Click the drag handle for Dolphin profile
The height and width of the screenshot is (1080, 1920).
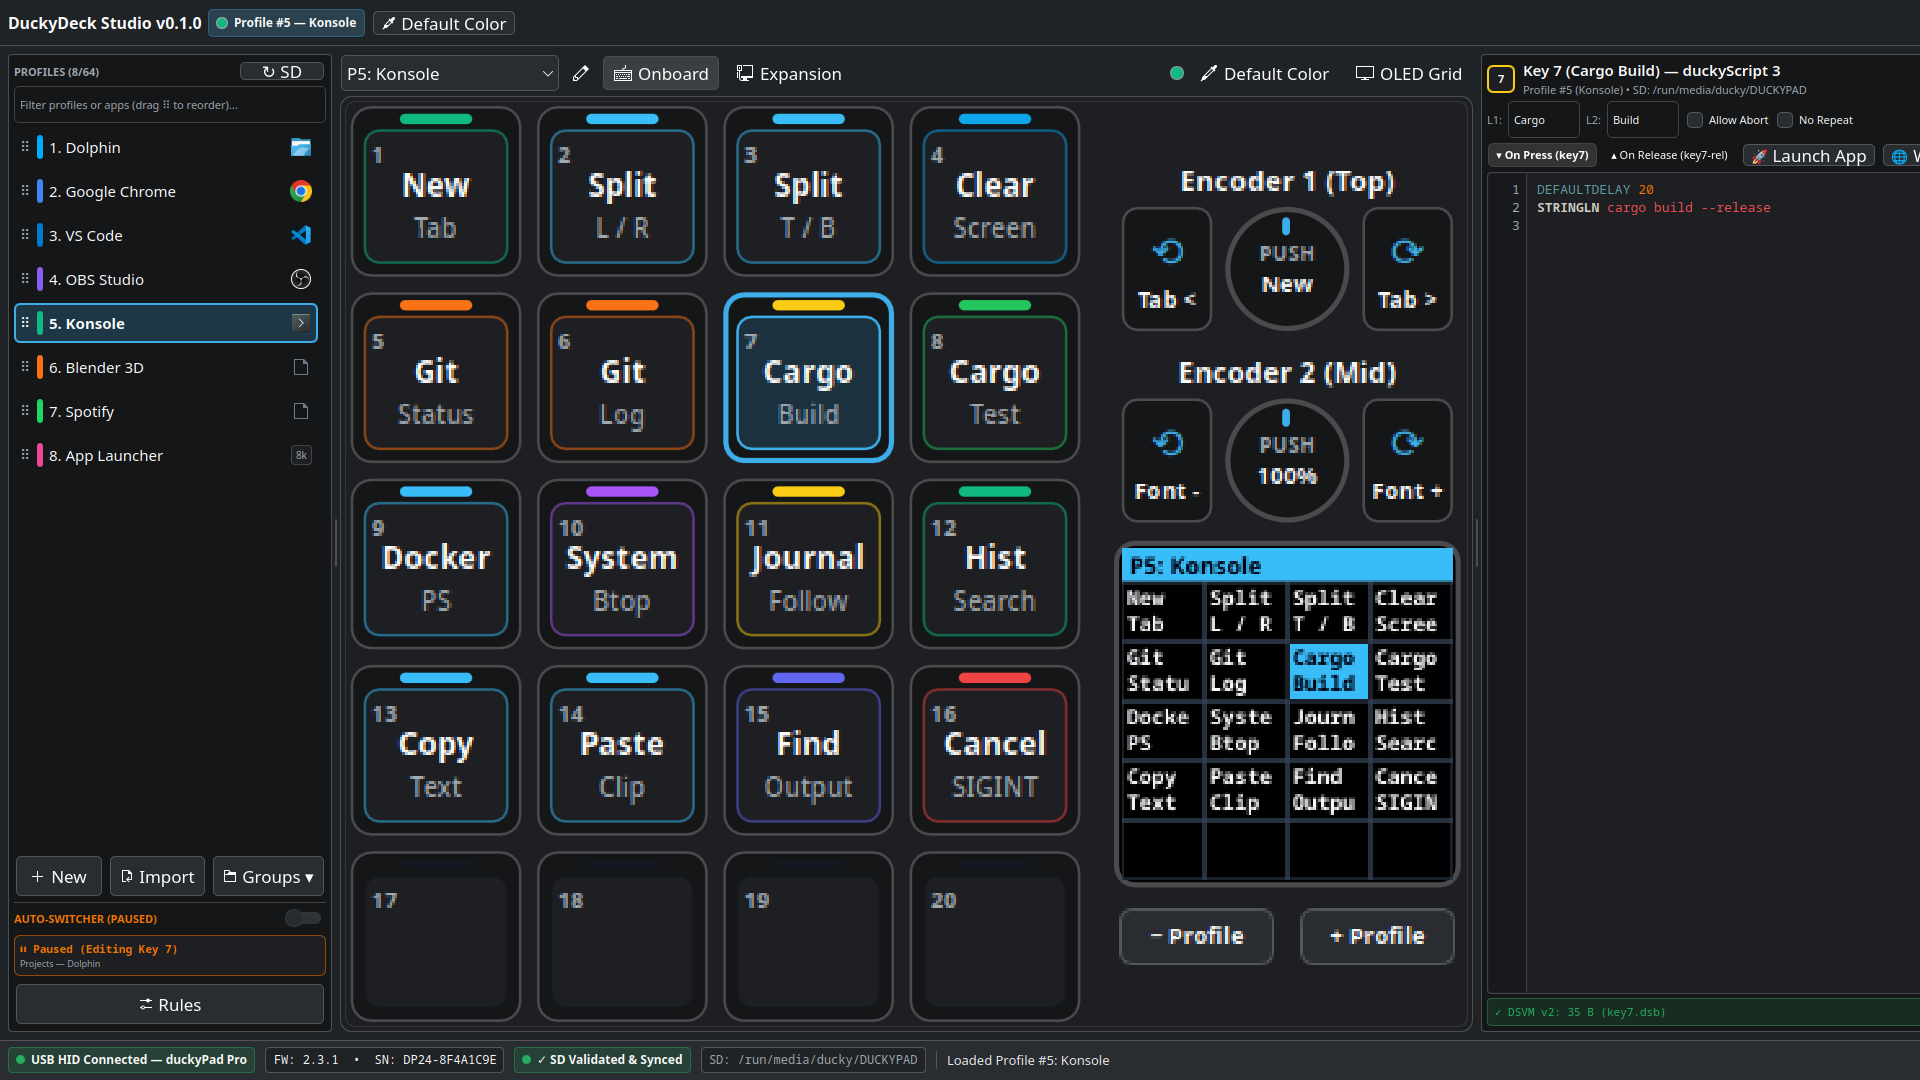[25, 147]
